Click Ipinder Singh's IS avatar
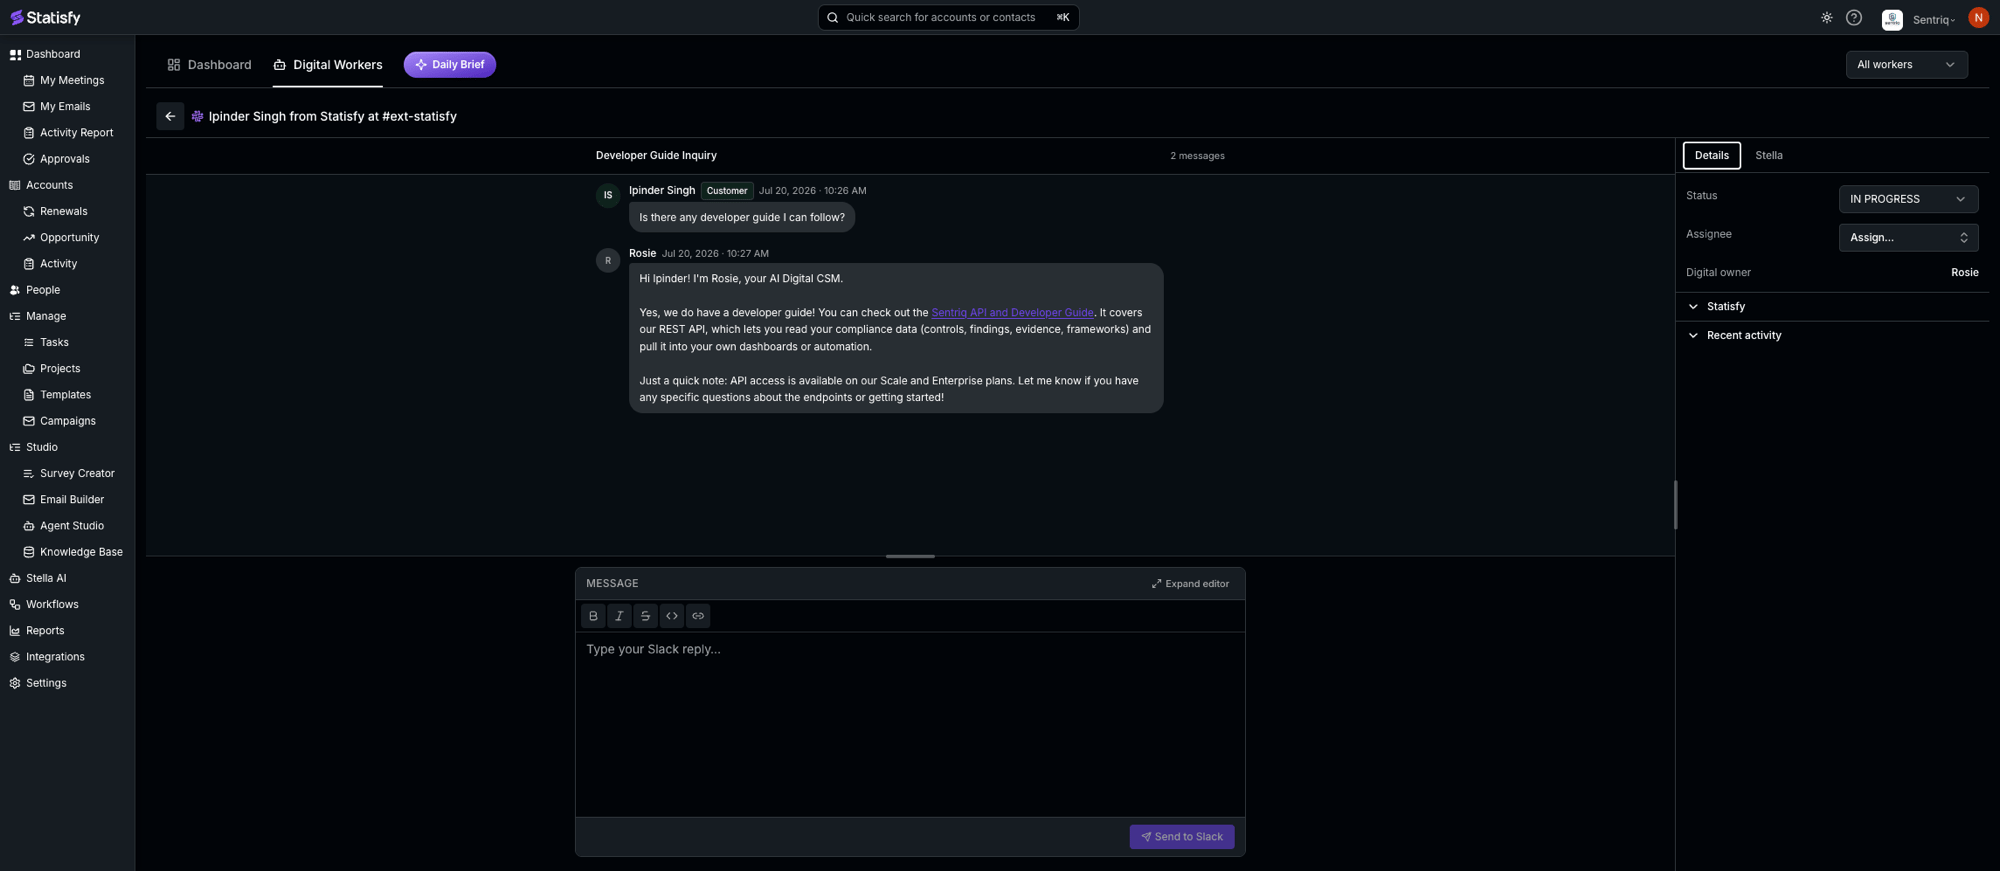This screenshot has height=871, width=2000. tap(607, 196)
